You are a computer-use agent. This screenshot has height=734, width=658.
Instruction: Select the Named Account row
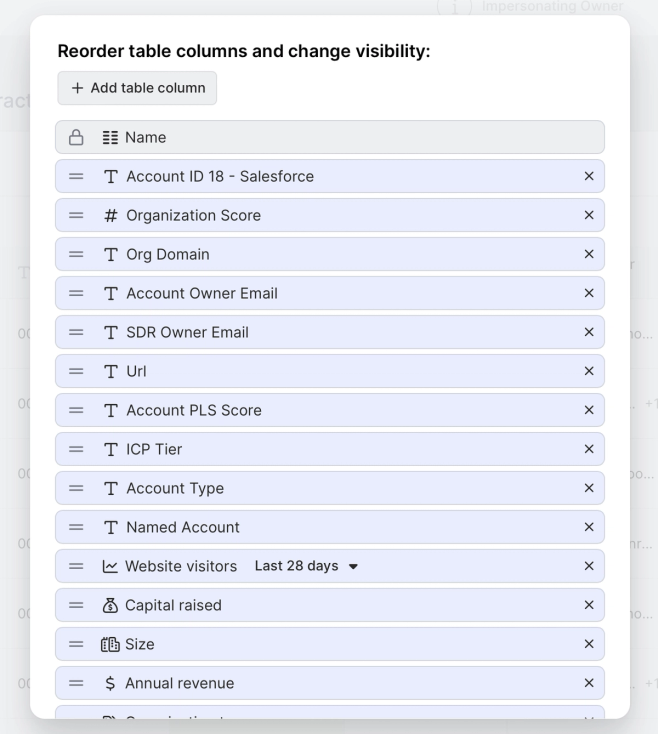click(x=330, y=527)
